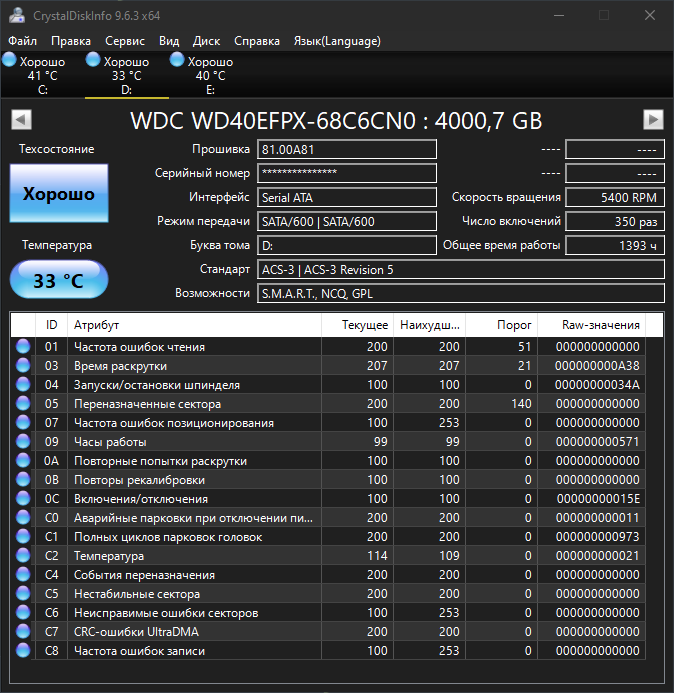
Task: Click status orb for attribute 09 power-on hours
Action: tap(23, 442)
